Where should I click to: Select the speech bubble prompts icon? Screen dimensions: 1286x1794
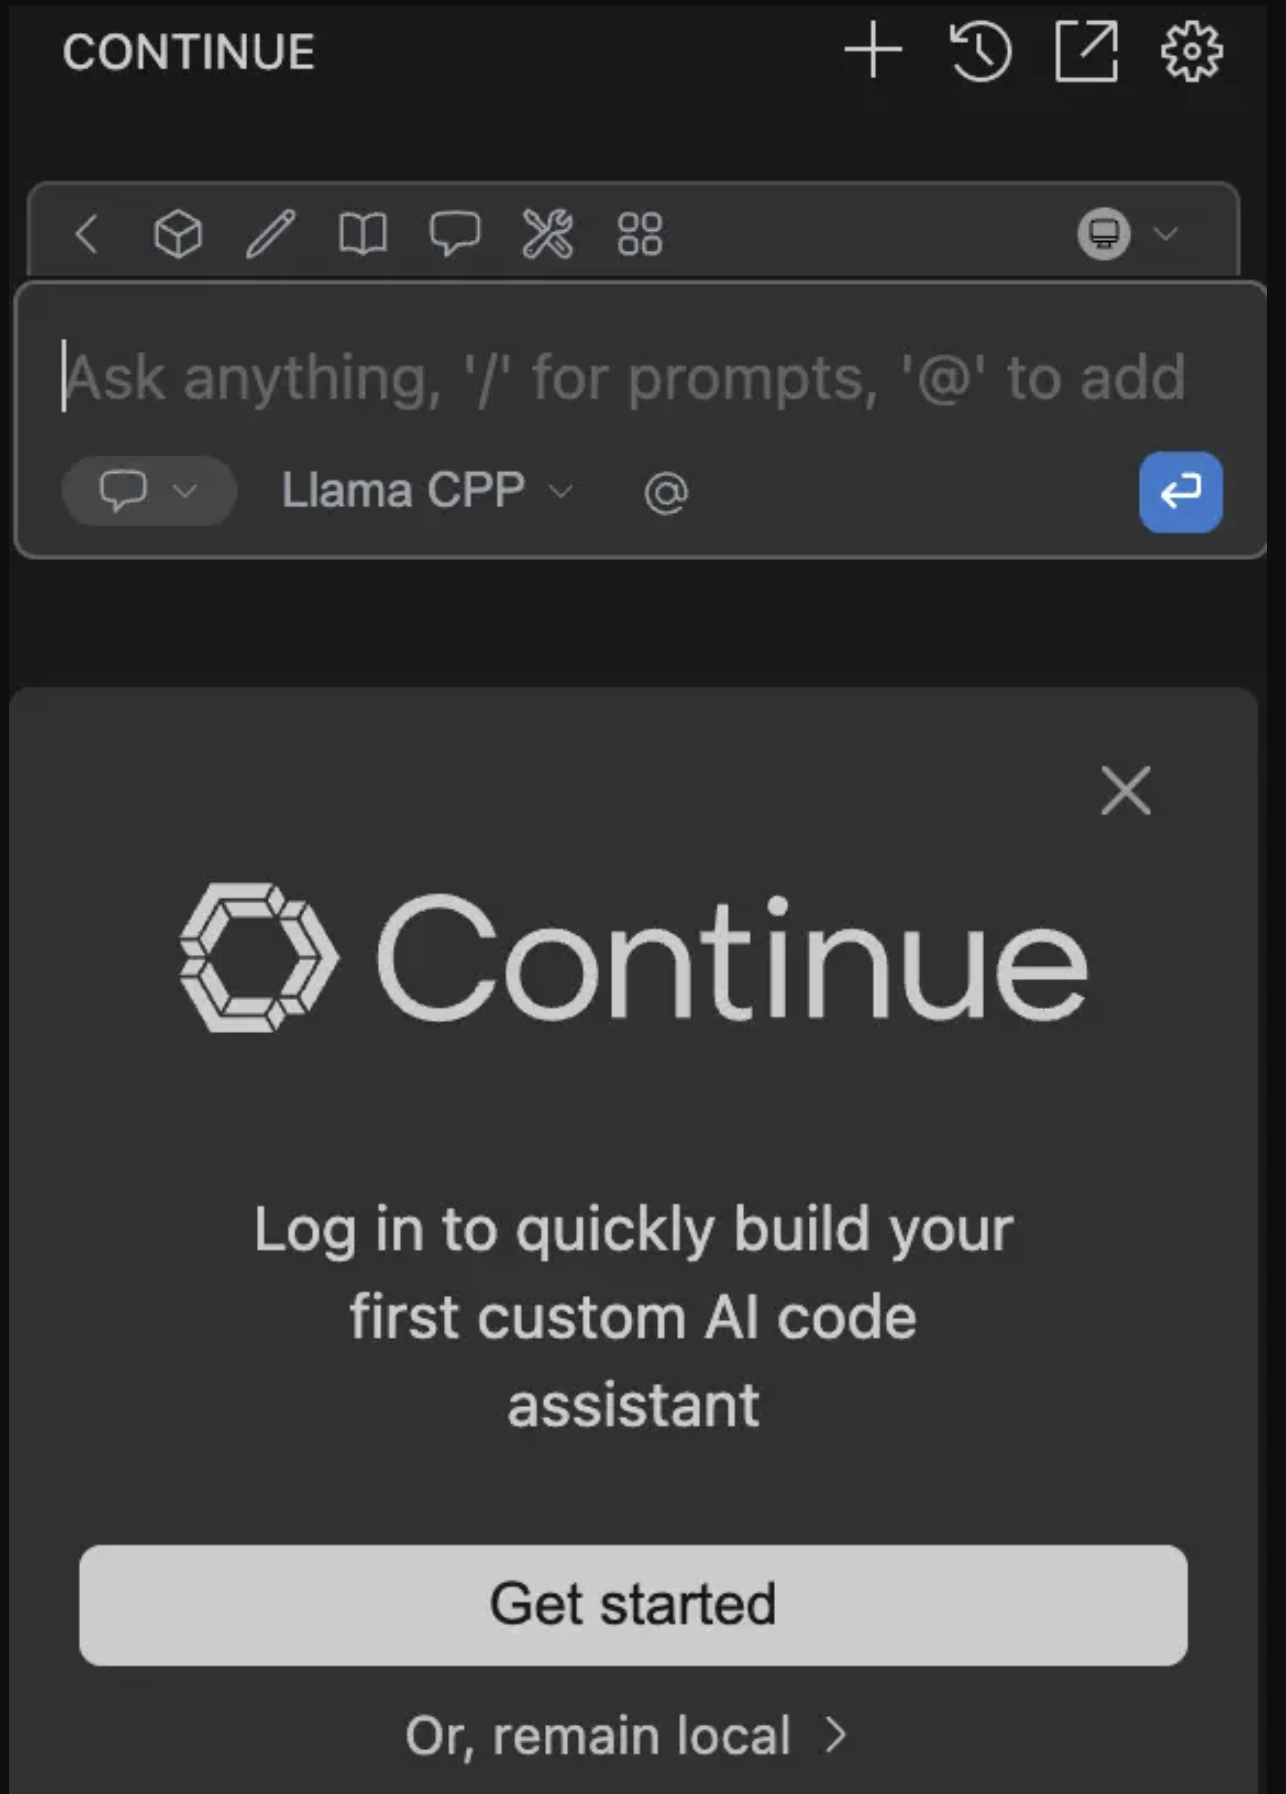click(455, 234)
